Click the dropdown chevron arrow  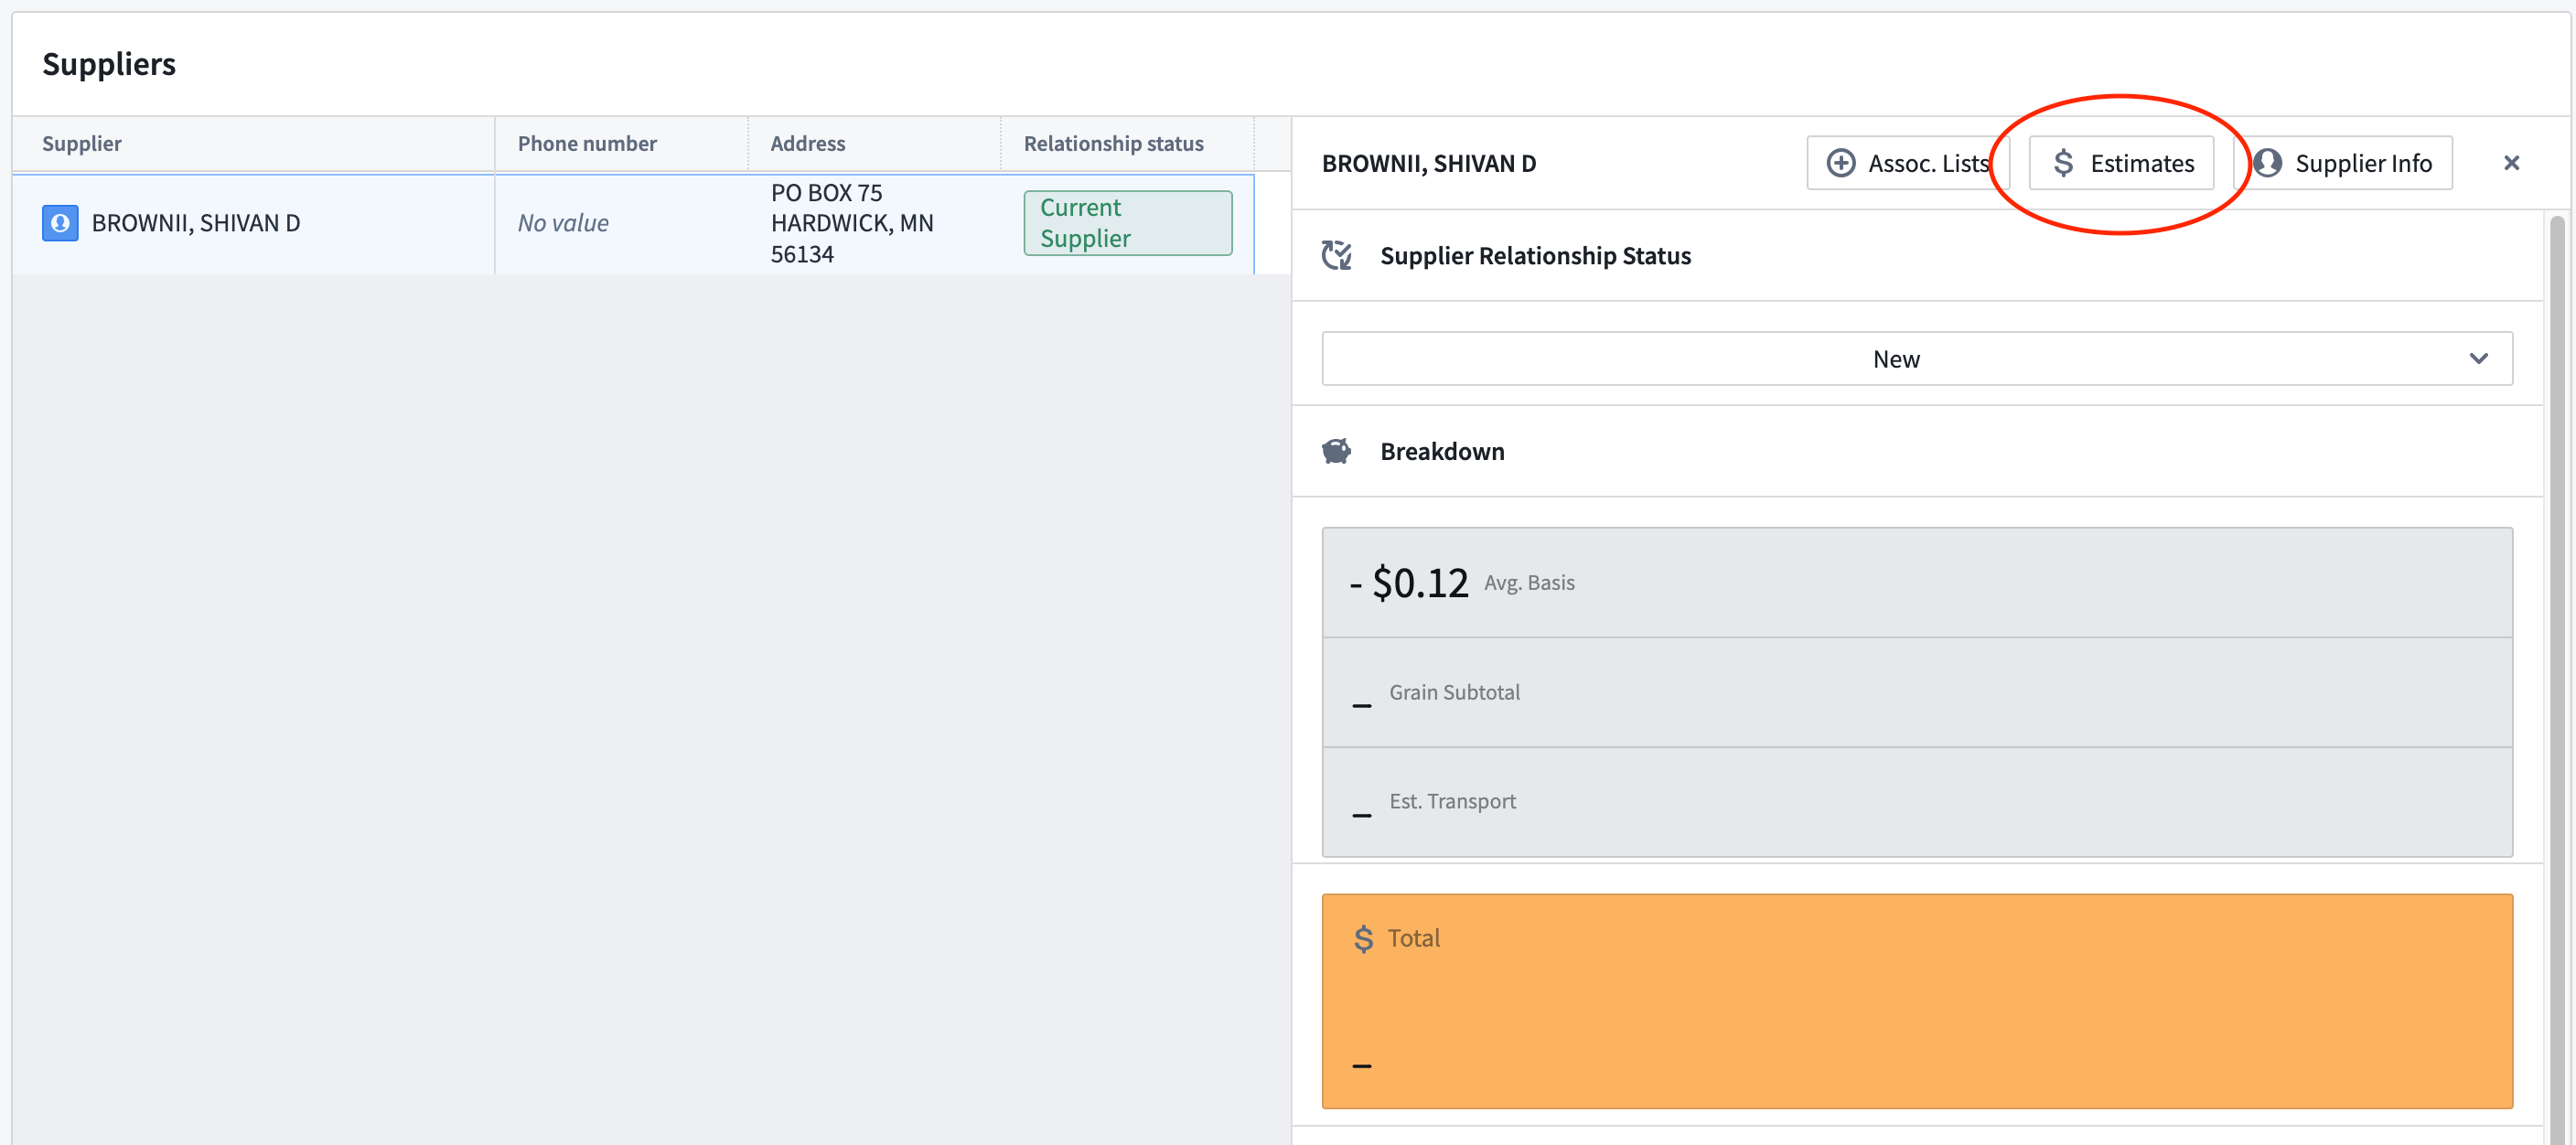click(2478, 359)
